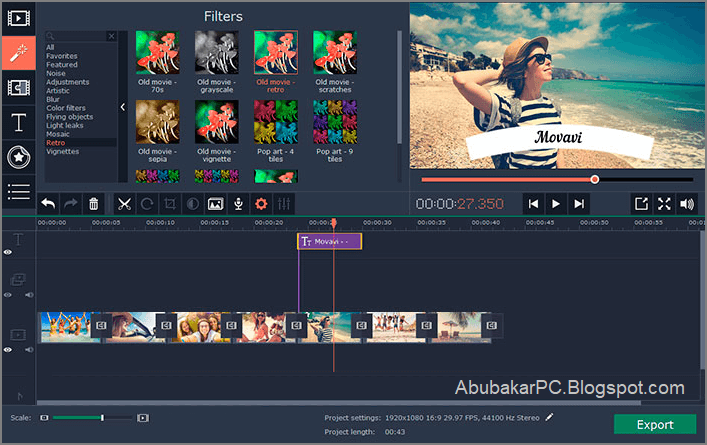Choose Old movie - scratches filter
Screen dimensions: 707x445
(335, 52)
